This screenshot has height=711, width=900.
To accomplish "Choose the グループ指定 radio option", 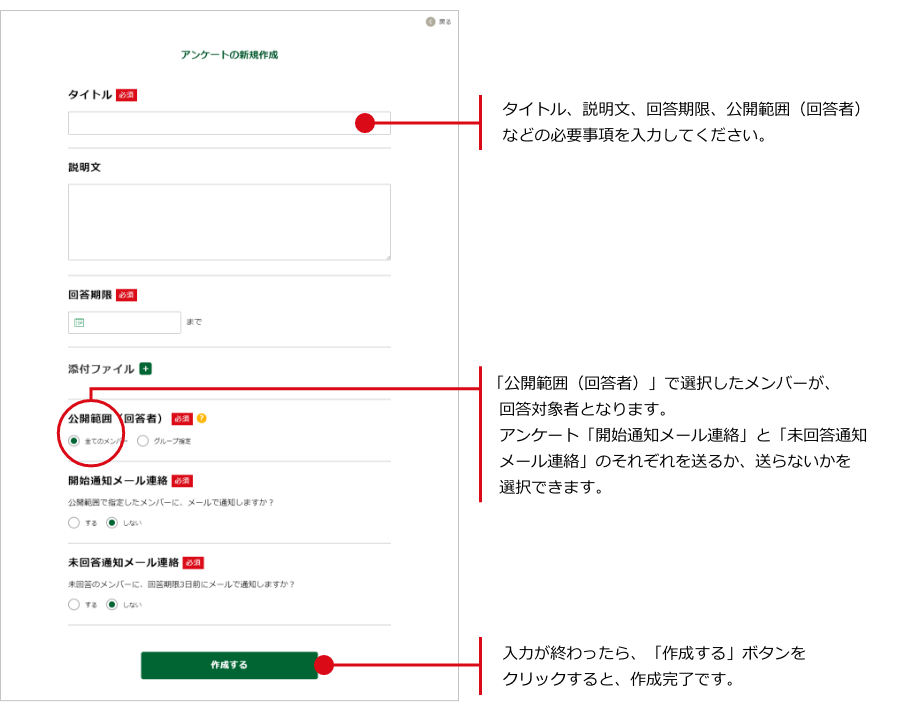I will (x=143, y=440).
